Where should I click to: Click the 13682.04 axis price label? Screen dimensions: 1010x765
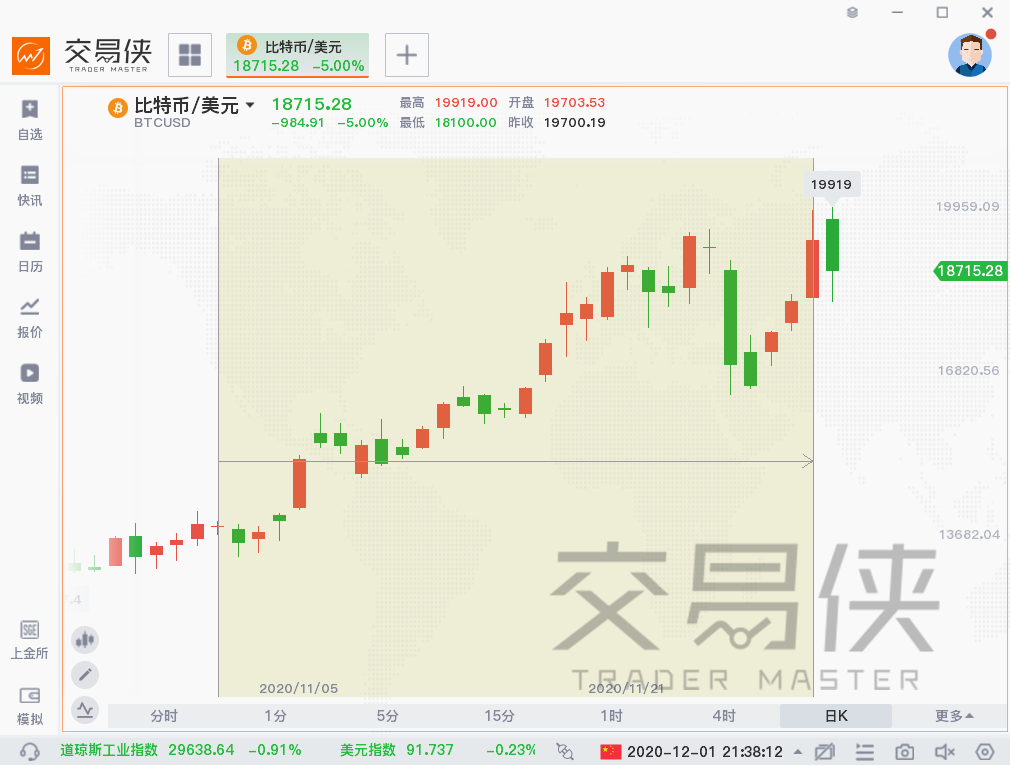(x=969, y=534)
